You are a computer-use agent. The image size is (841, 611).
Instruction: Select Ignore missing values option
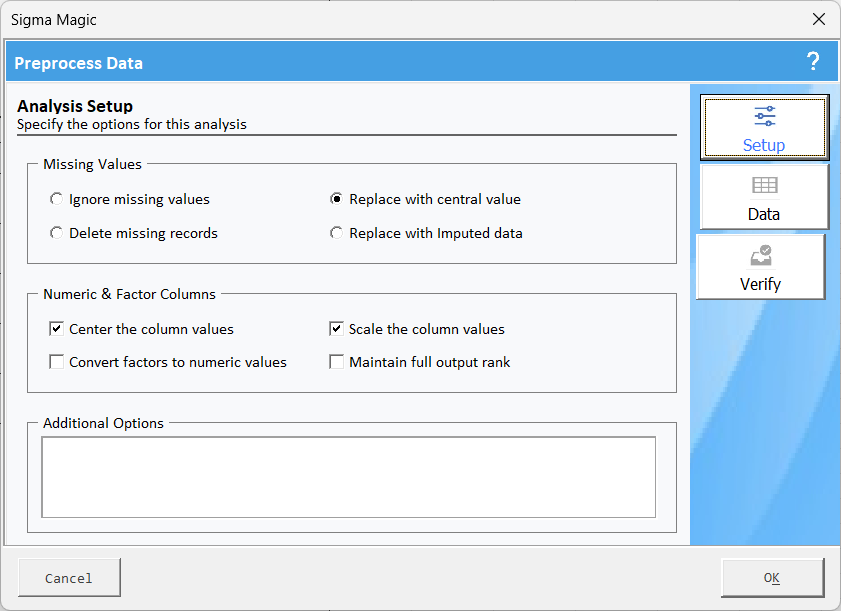(57, 199)
